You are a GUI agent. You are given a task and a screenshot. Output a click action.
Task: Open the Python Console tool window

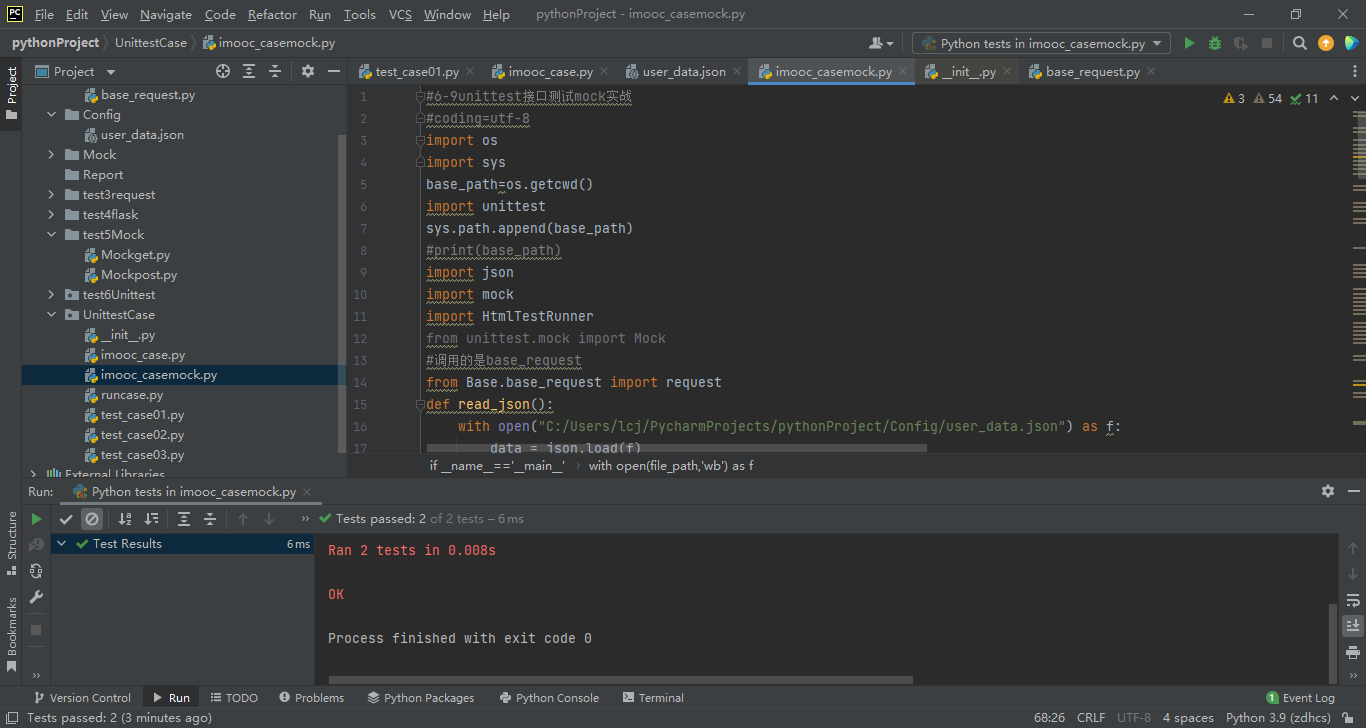tap(549, 698)
